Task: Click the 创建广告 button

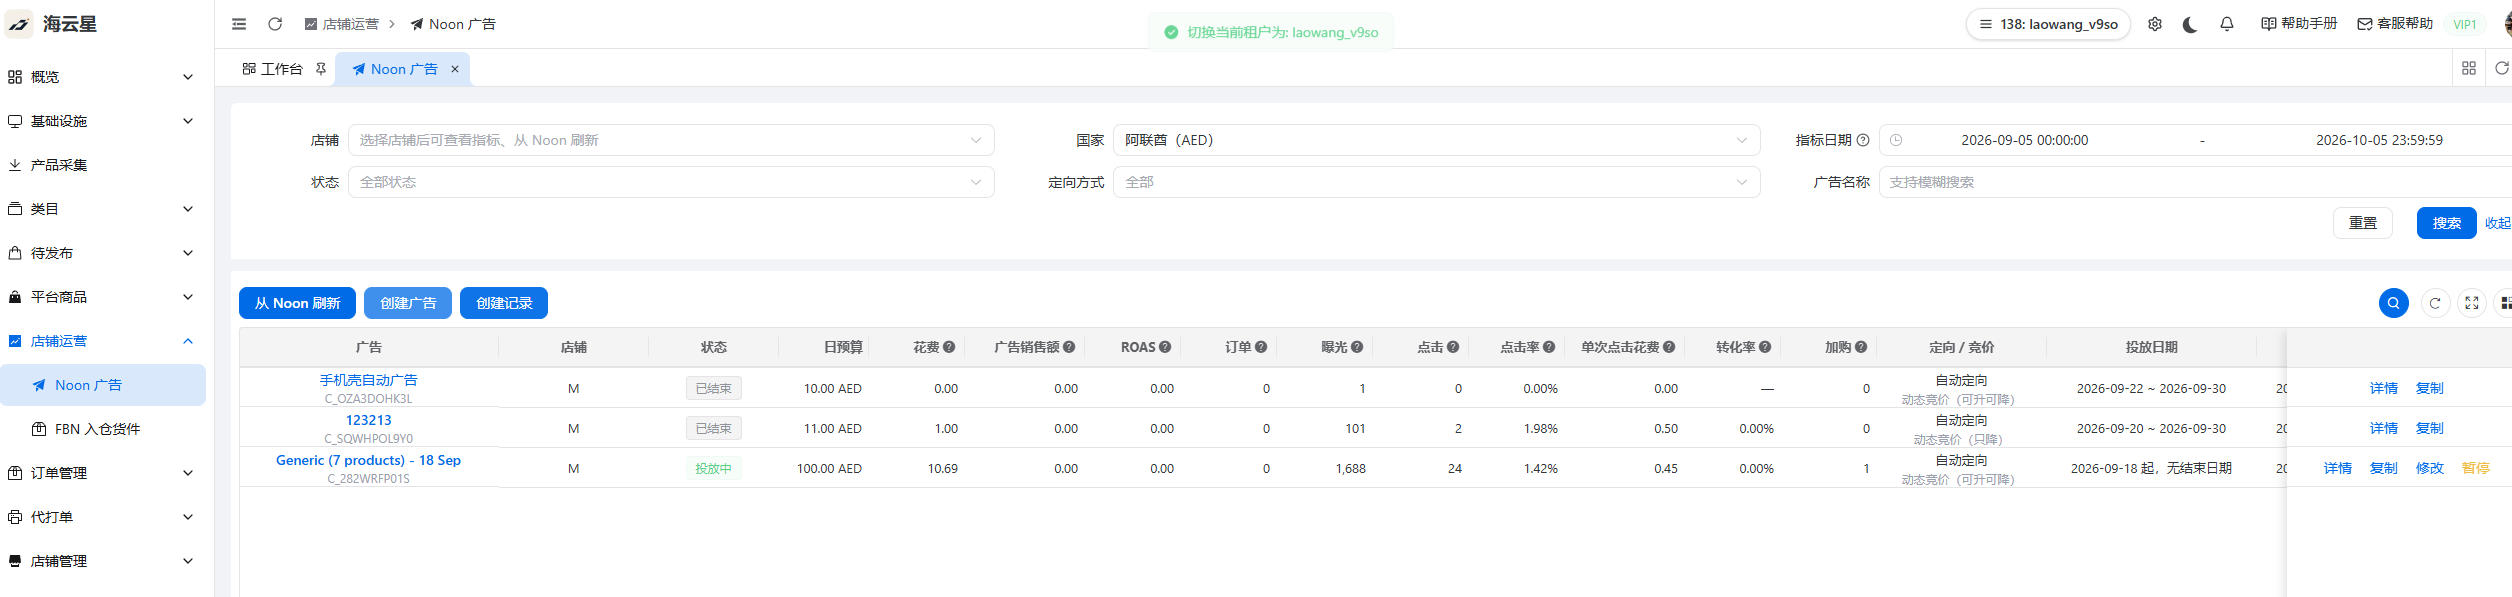Action: click(408, 303)
